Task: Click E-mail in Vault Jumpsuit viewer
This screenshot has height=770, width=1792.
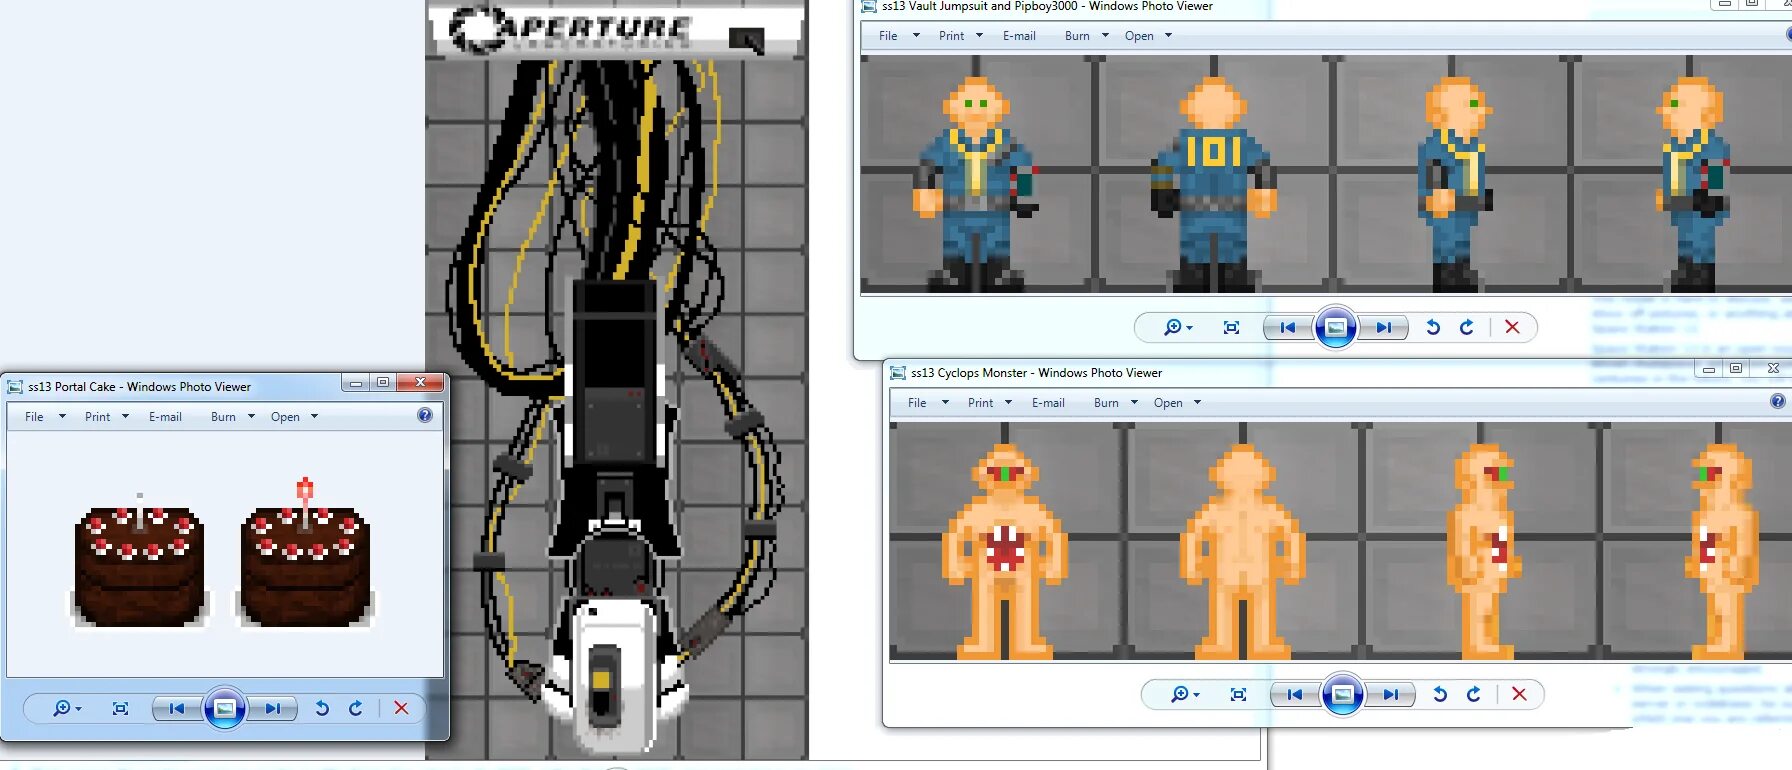Action: click(x=1019, y=36)
